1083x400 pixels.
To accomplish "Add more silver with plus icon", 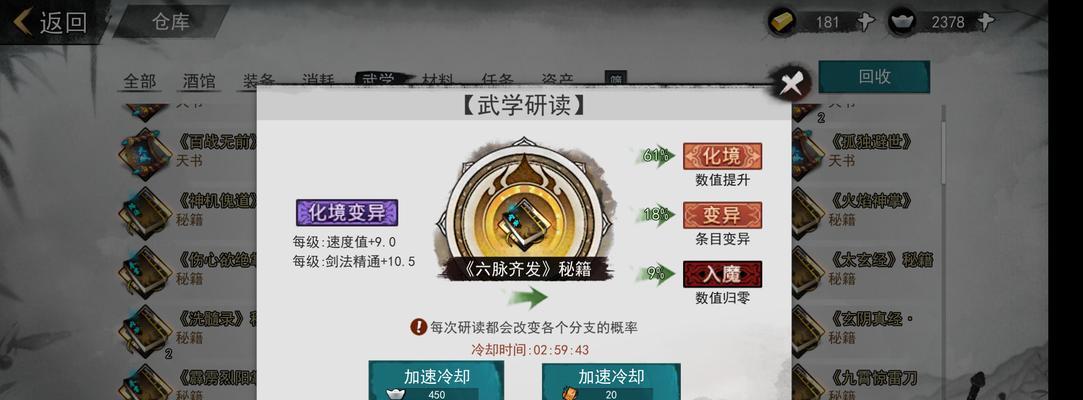I will [987, 21].
